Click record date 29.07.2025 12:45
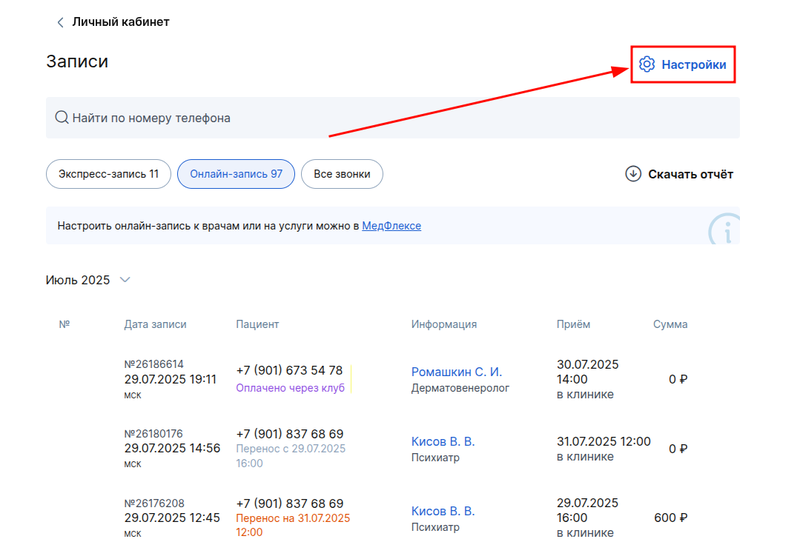Viewport: 800px width, 559px height. coord(172,518)
